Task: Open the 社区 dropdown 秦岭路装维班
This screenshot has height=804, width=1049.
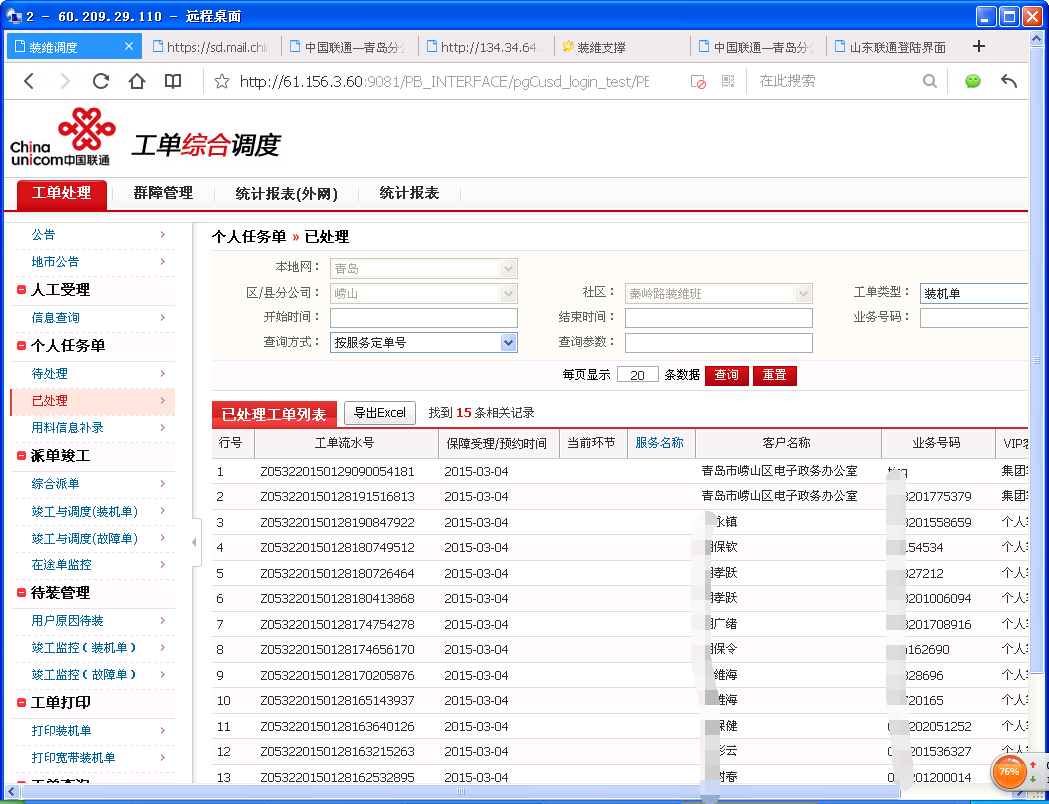Action: click(x=719, y=294)
